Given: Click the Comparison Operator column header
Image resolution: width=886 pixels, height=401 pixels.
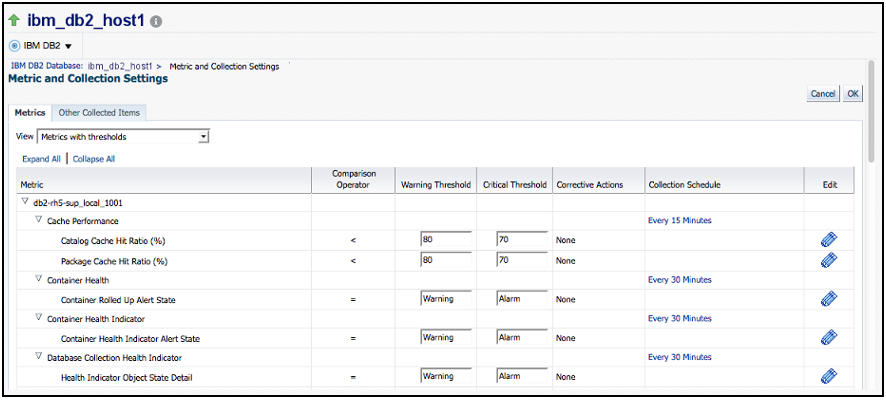Looking at the screenshot, I should [354, 180].
